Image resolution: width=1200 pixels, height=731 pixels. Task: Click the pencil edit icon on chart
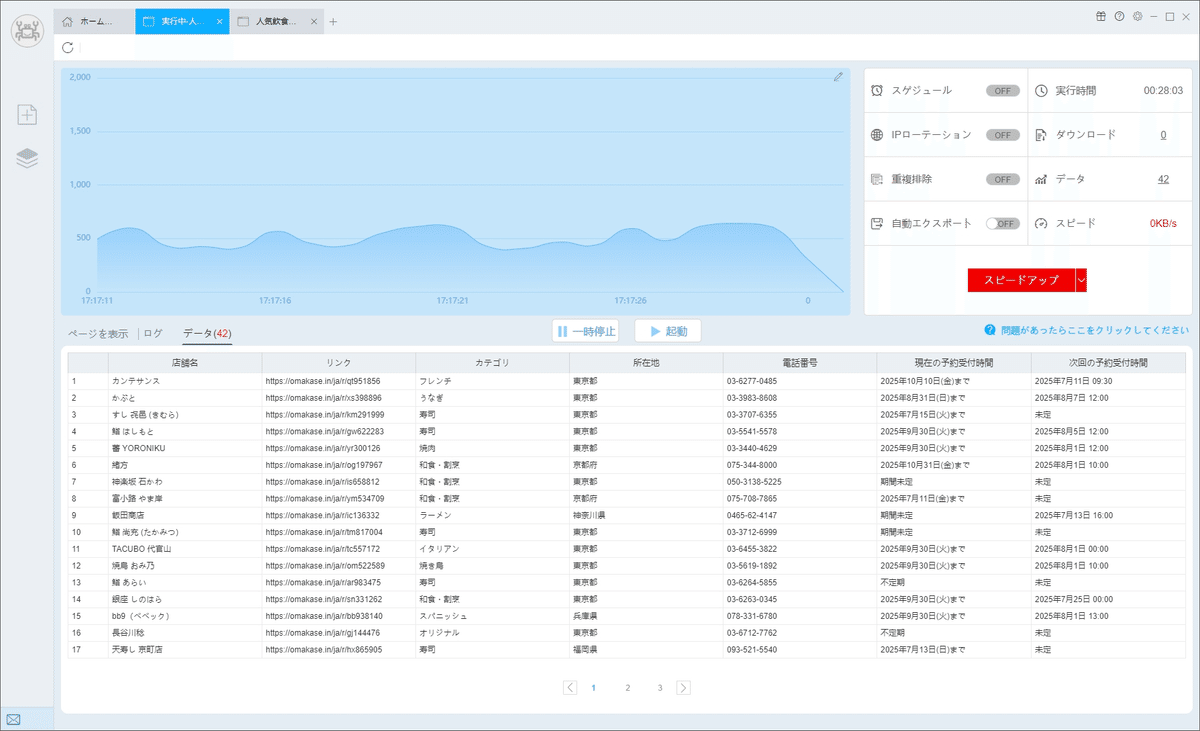pyautogui.click(x=838, y=77)
